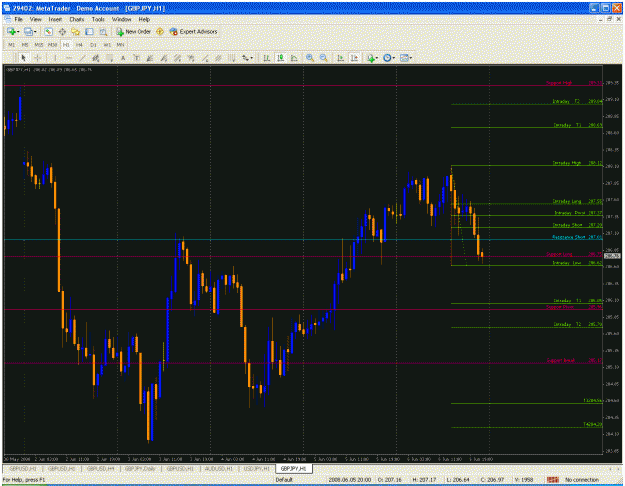Select the Text Label (T) tool
The image size is (625, 486).
[136, 58]
